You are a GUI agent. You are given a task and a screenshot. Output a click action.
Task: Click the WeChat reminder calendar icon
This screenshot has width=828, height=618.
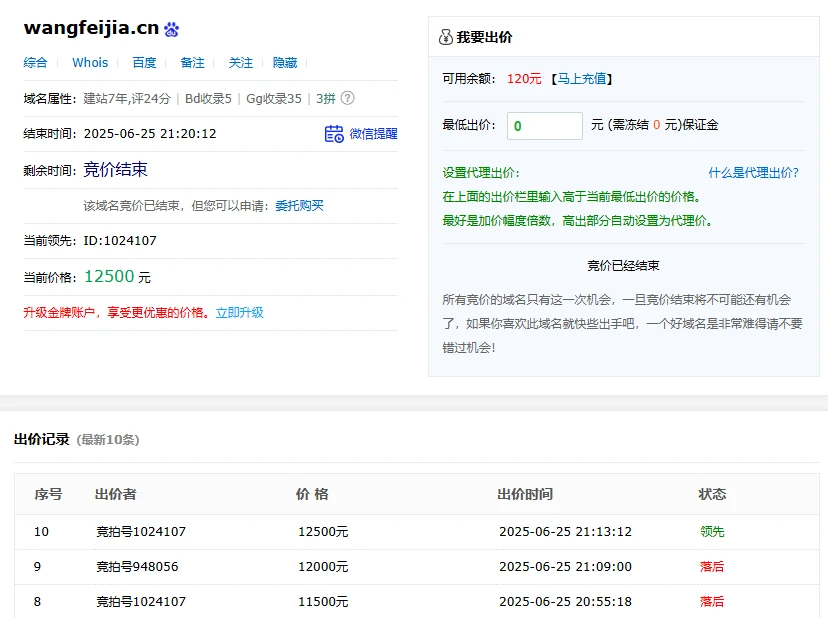tap(334, 134)
